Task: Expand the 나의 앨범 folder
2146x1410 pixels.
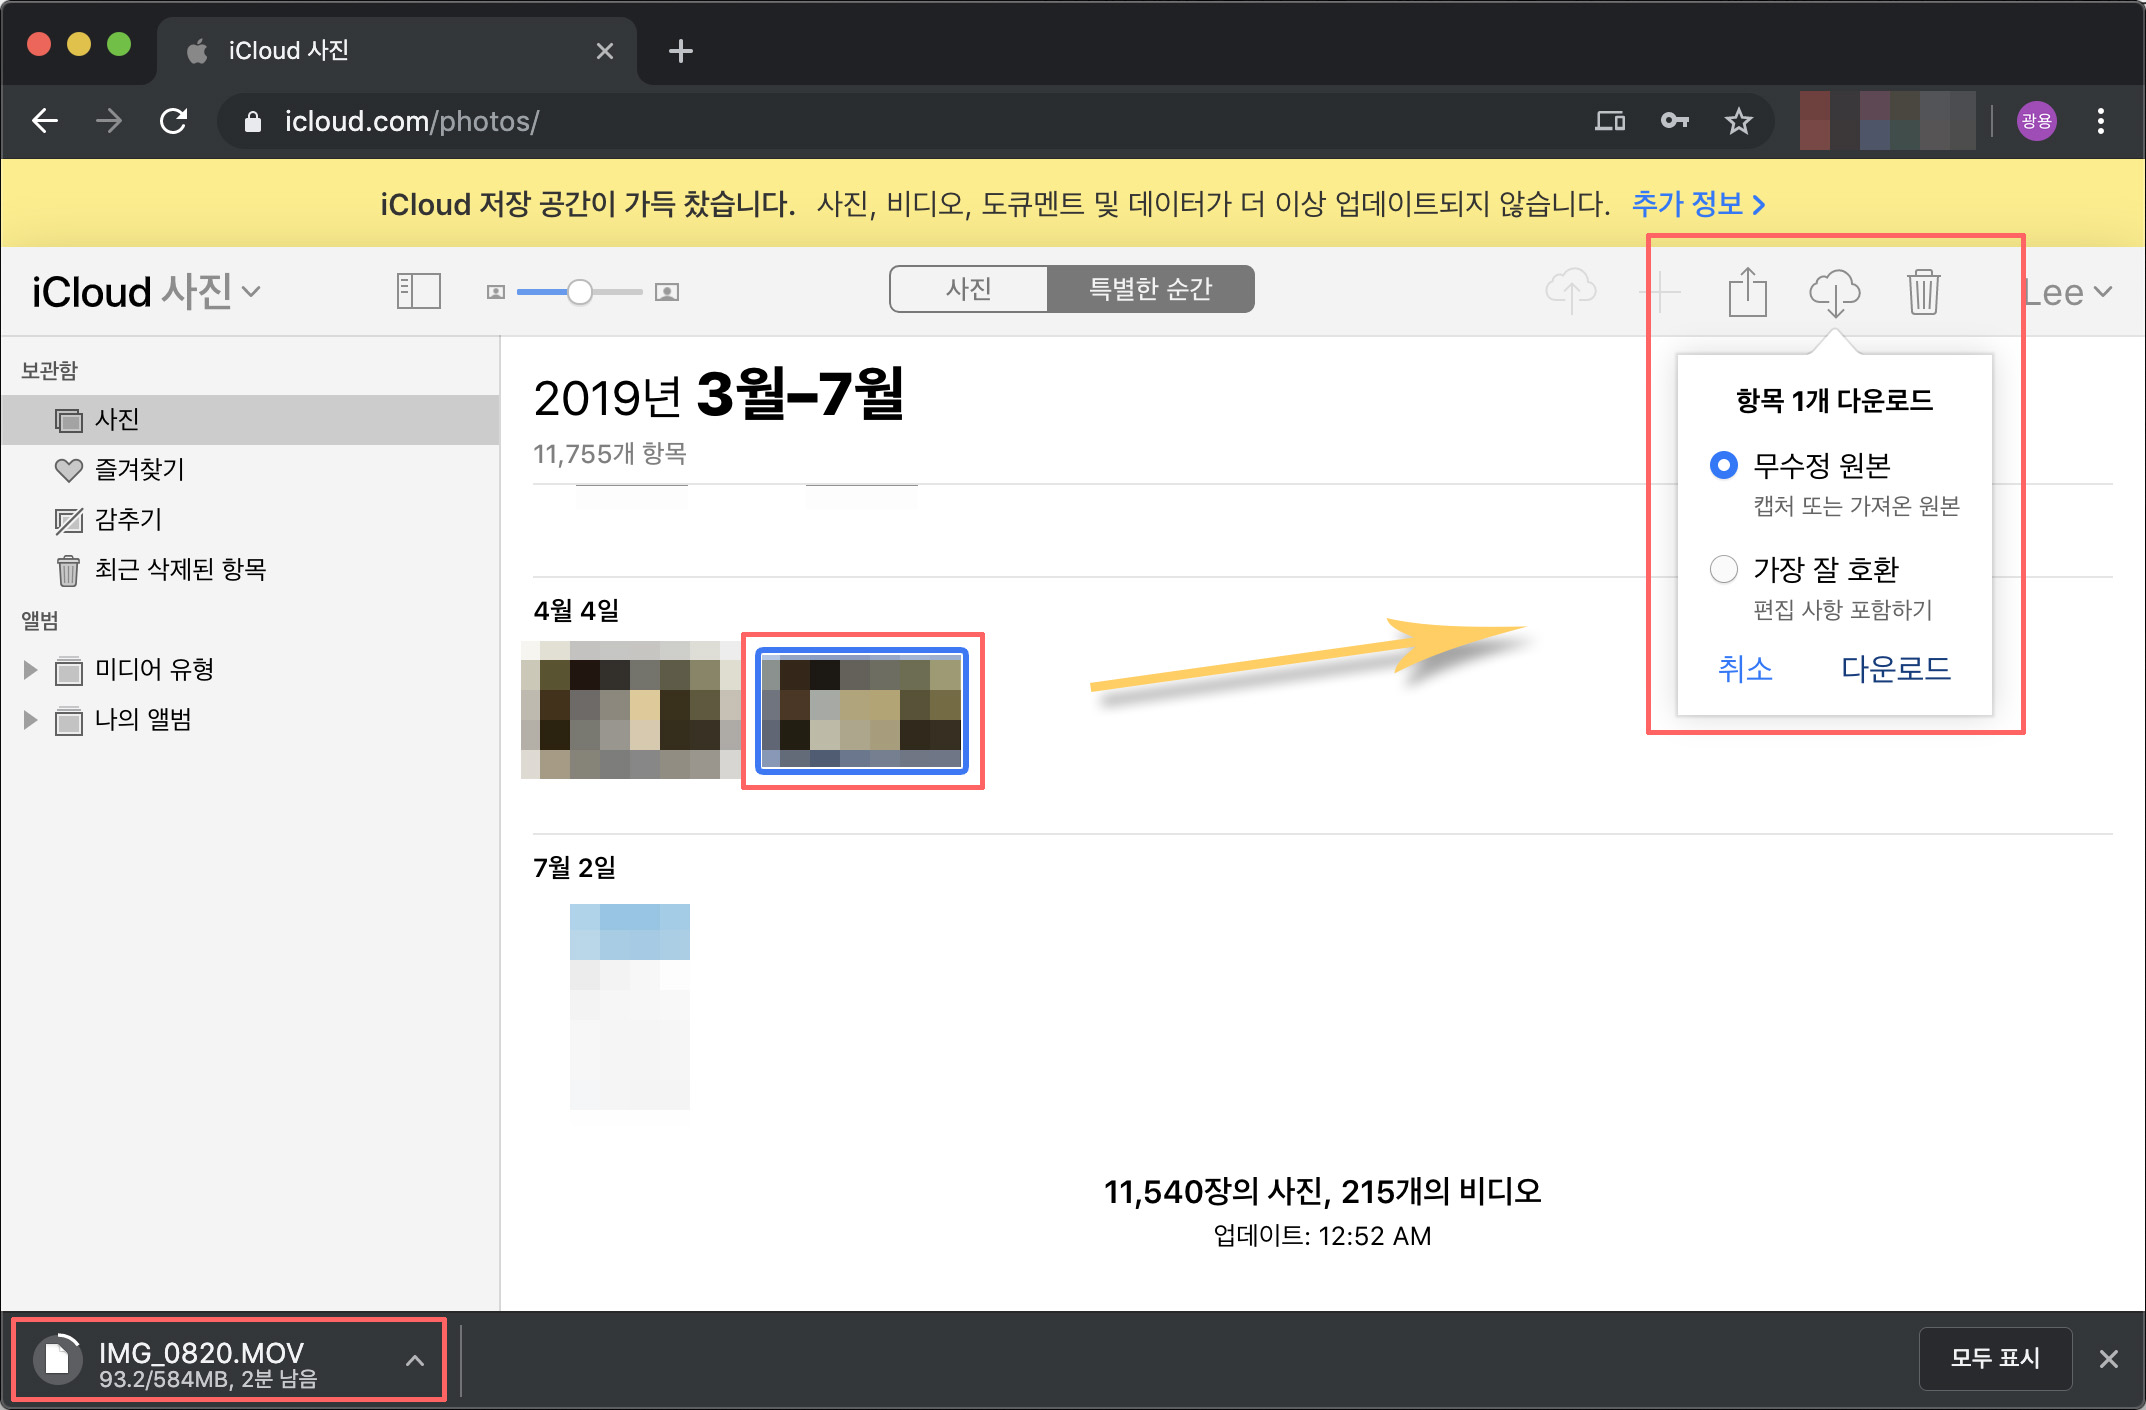Action: tap(30, 720)
